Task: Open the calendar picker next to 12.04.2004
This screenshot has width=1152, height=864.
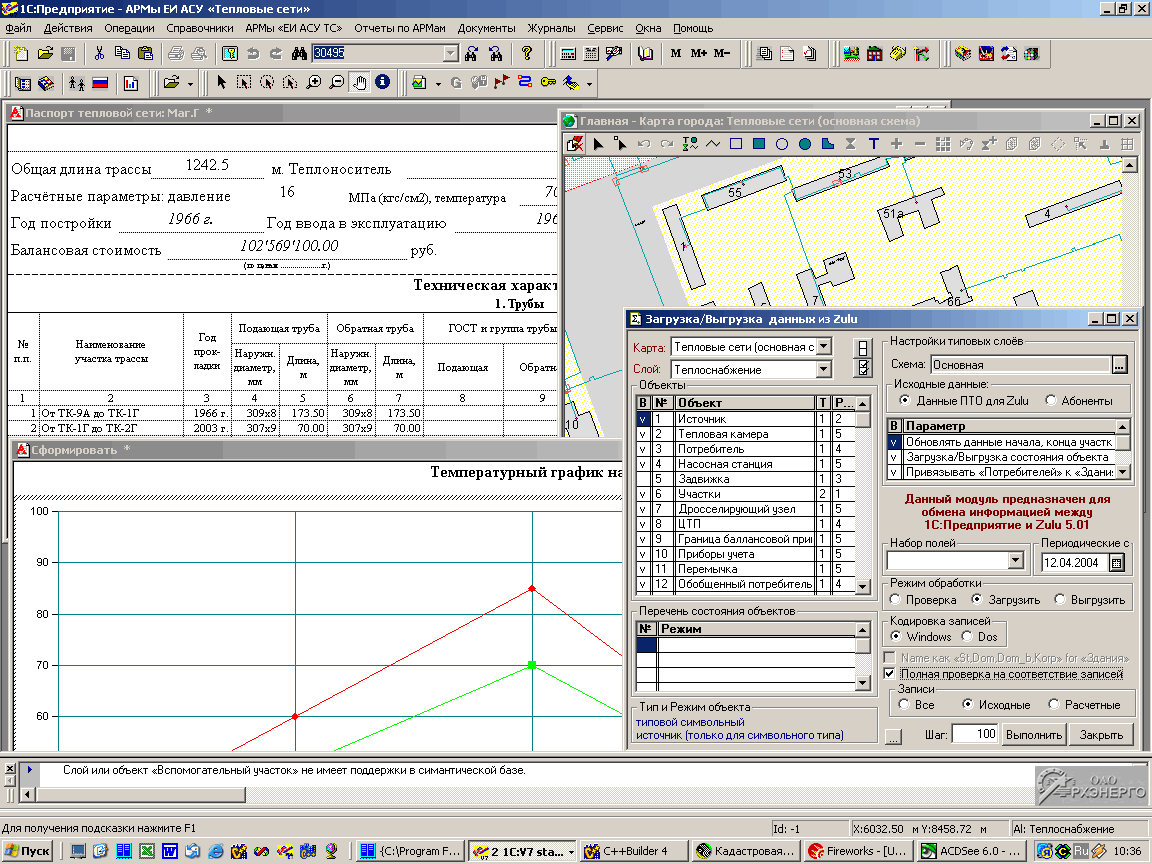Action: (x=1116, y=563)
